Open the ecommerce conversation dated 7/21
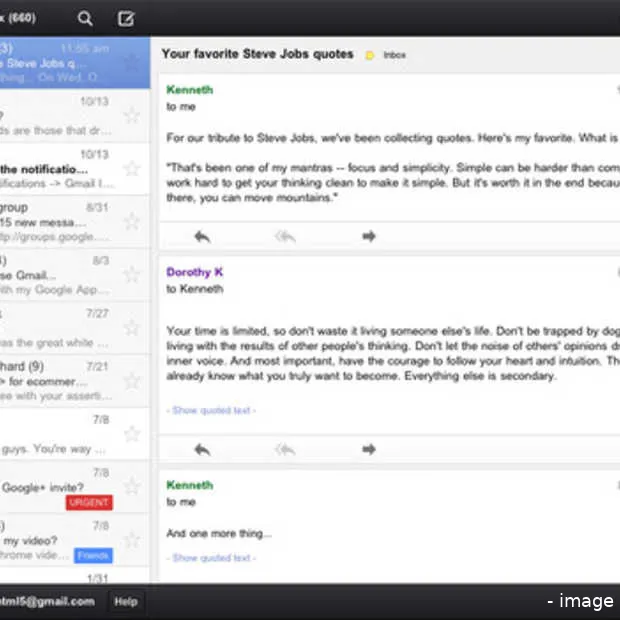 click(x=75, y=381)
